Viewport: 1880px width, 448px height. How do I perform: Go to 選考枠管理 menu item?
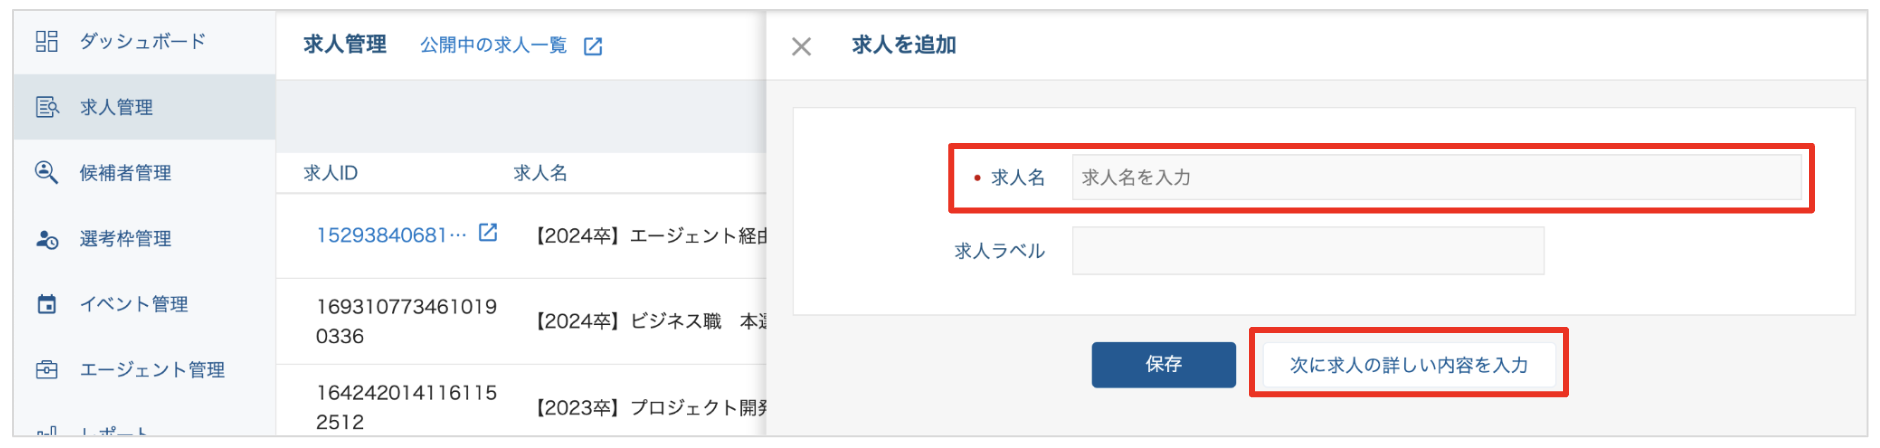tap(125, 239)
